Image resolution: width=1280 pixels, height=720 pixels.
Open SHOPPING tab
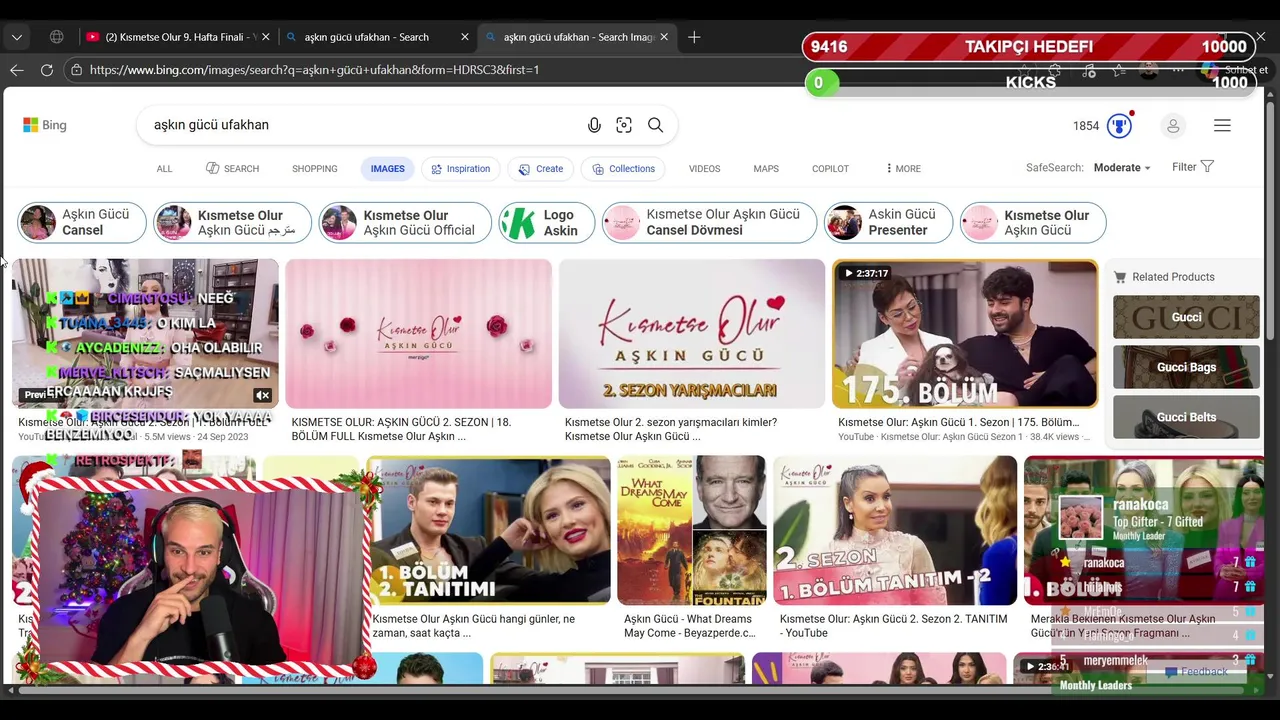tap(315, 169)
